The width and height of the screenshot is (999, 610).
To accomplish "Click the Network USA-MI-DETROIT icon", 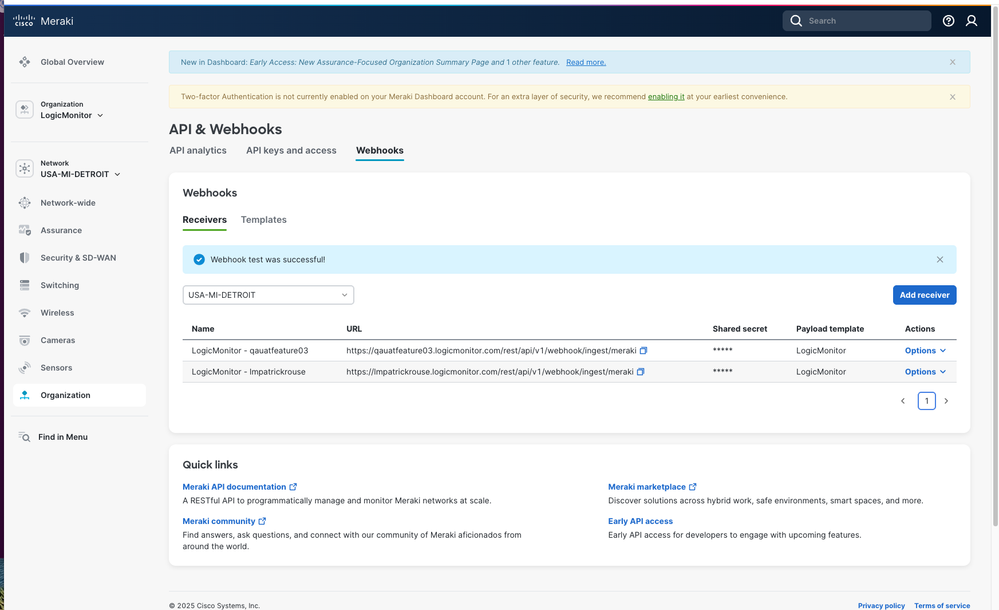I will click(24, 168).
